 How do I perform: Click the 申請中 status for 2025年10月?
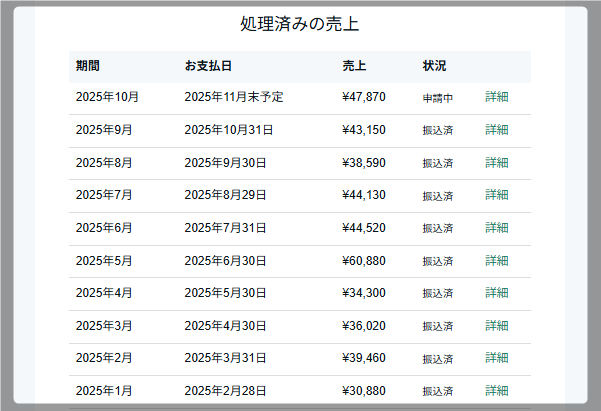click(x=438, y=98)
